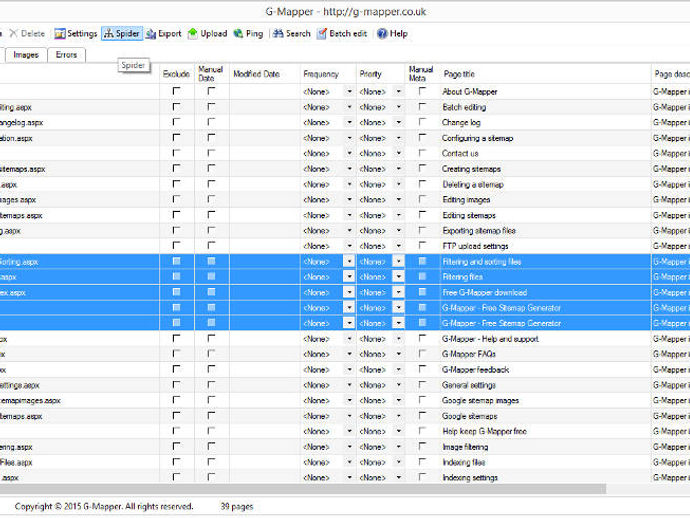Open the Batch edit tool

click(342, 33)
